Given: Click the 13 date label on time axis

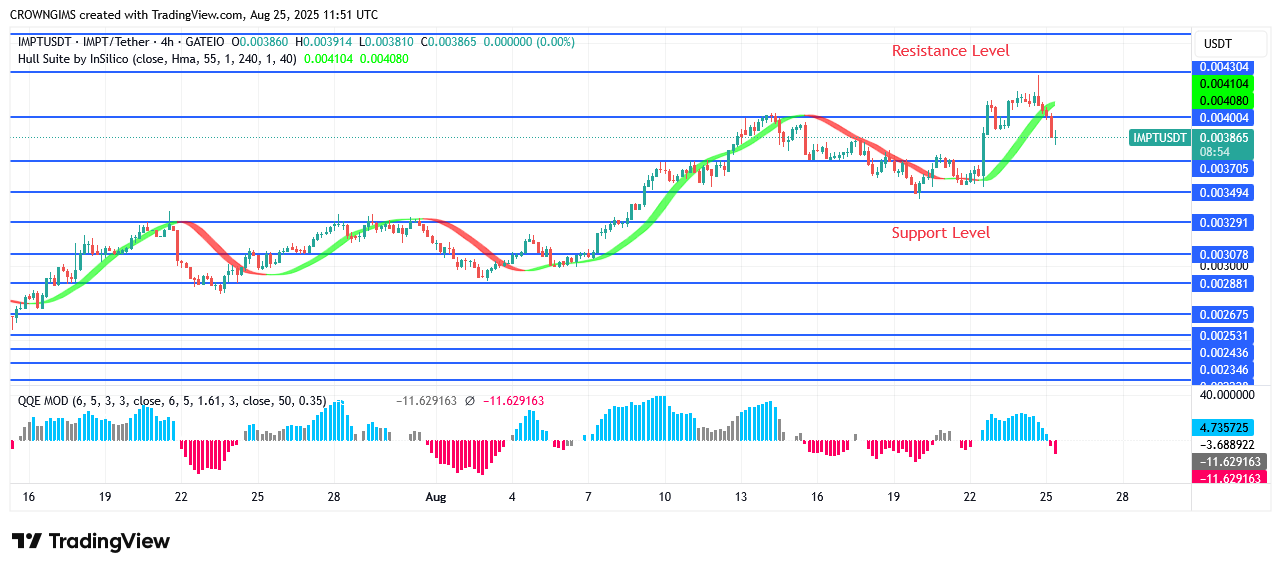Looking at the screenshot, I should 741,497.
